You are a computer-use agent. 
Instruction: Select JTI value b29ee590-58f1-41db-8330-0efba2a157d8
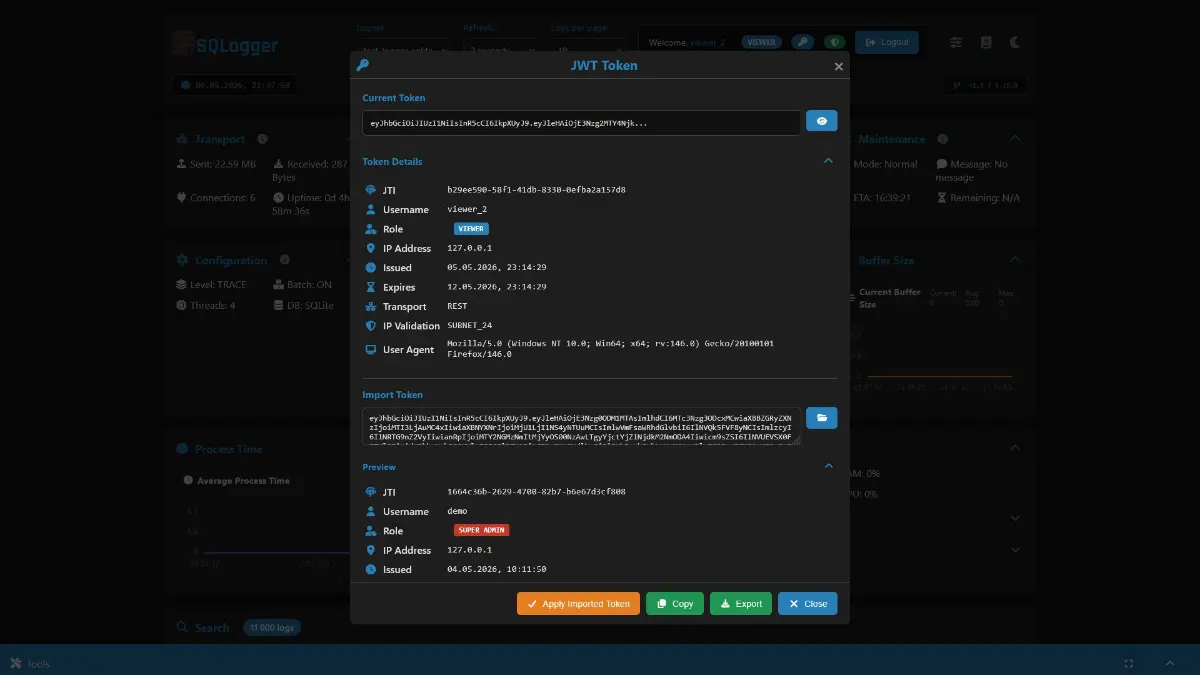536,190
